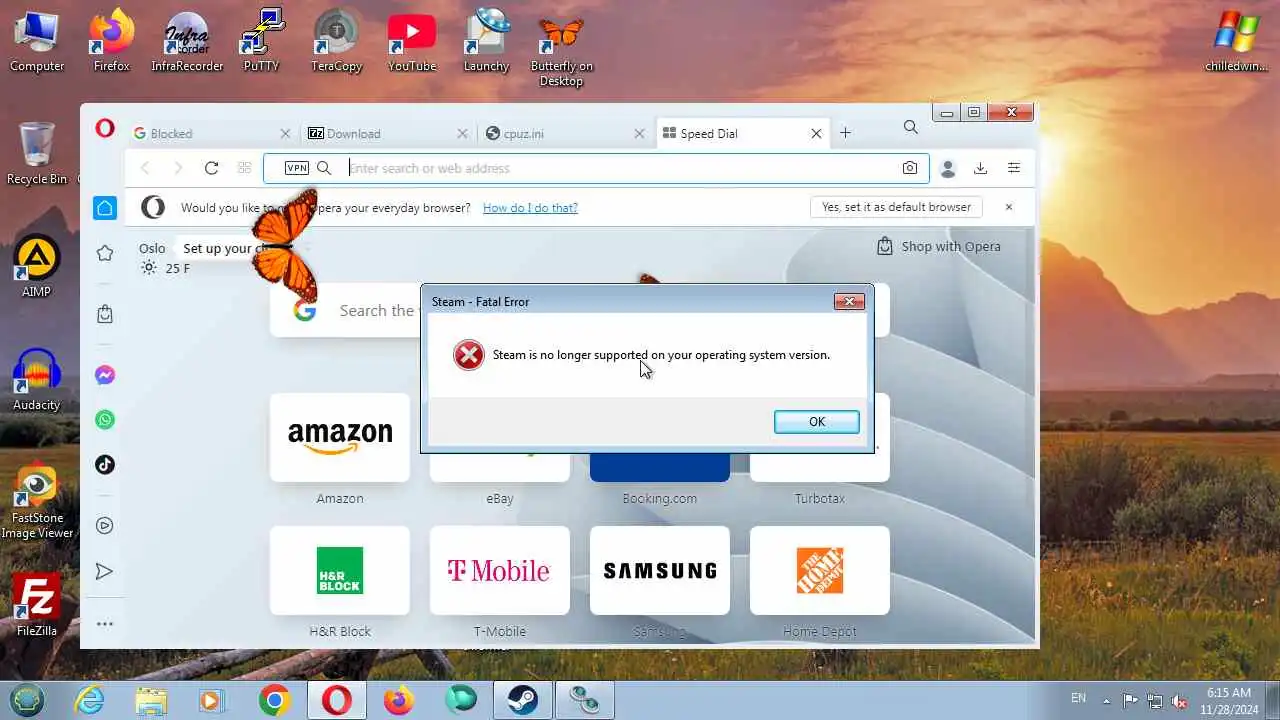
Task: Open the Flow send icon in sidebar
Action: [105, 571]
